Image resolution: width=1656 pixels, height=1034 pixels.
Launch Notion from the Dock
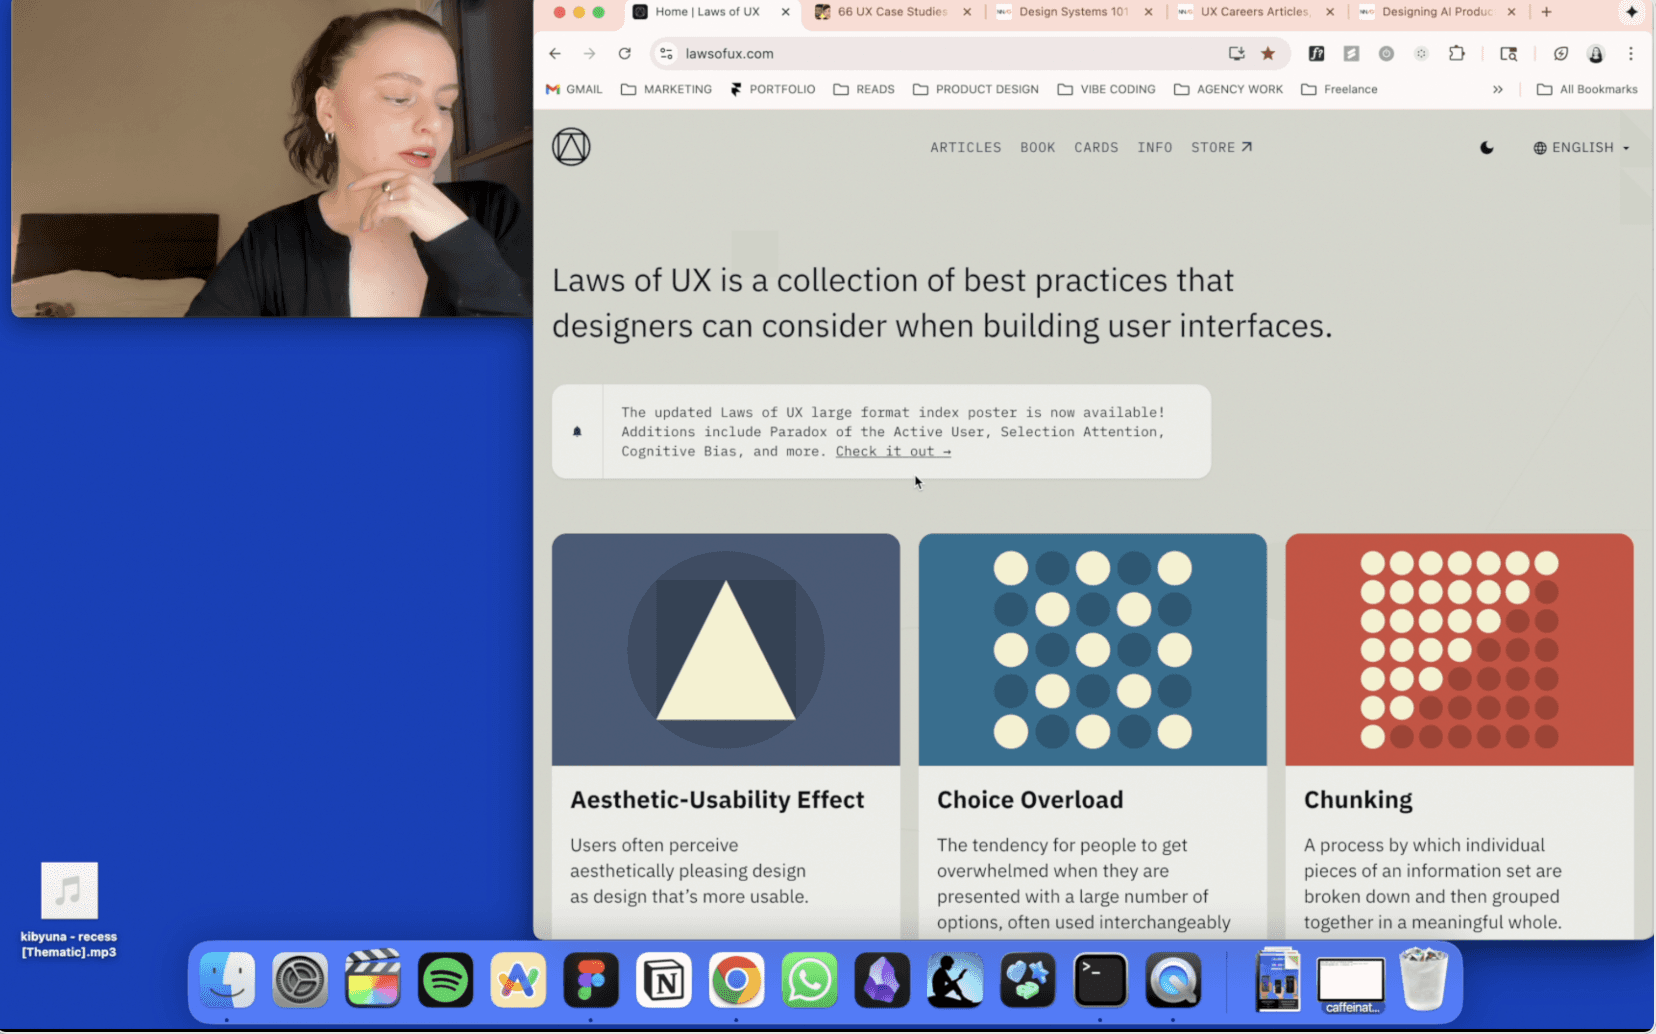(x=664, y=980)
